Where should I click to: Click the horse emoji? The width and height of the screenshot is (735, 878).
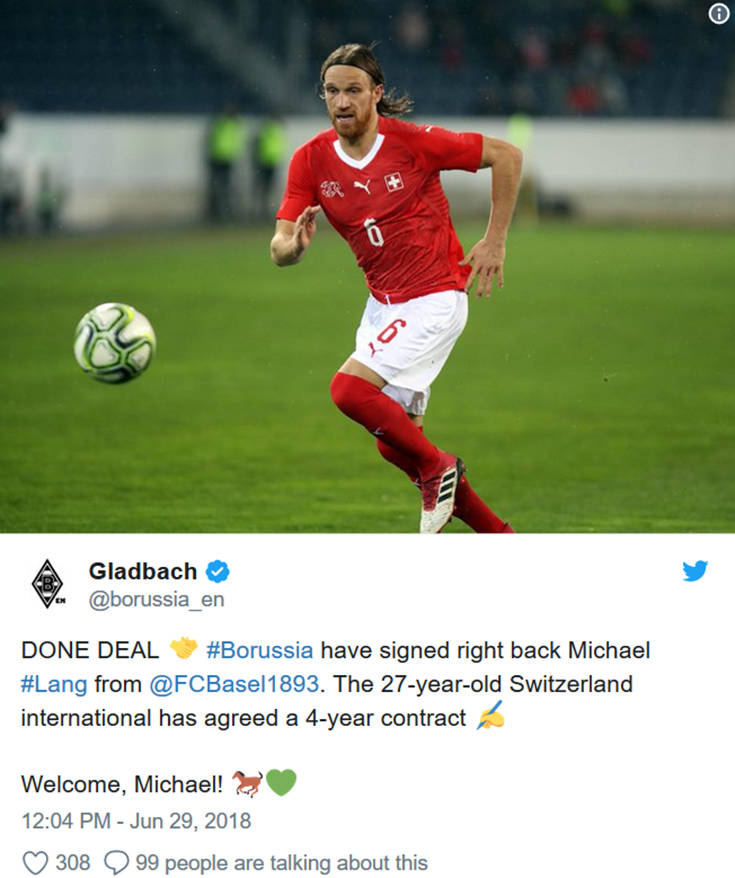click(x=247, y=782)
